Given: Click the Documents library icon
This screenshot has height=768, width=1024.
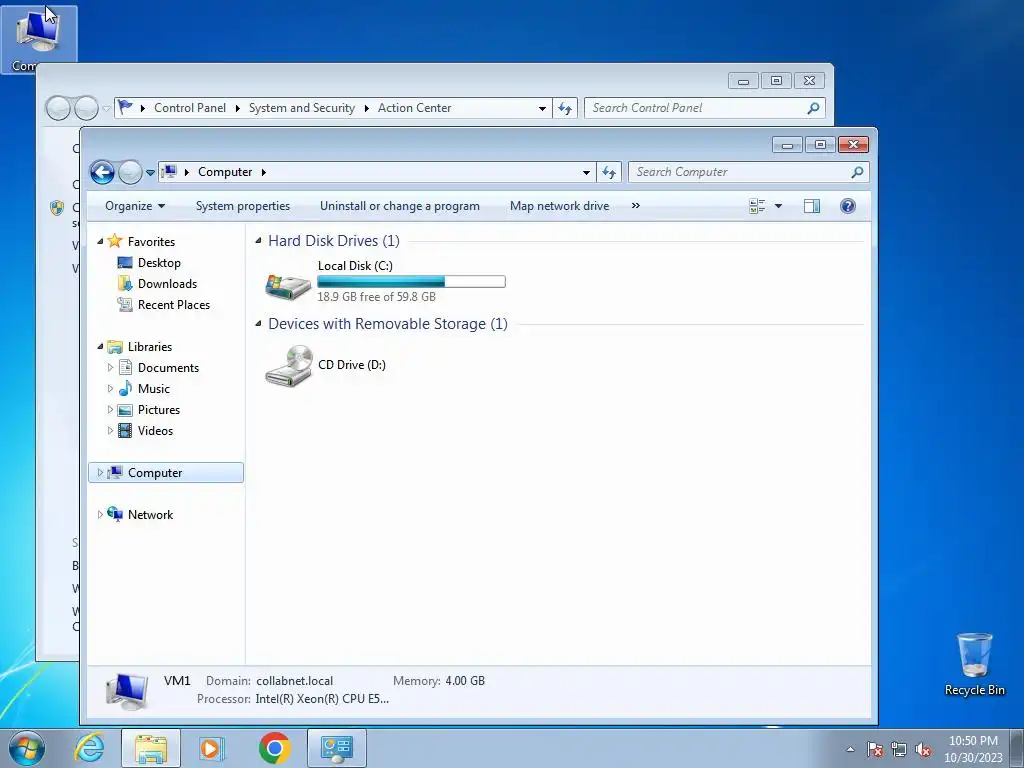Looking at the screenshot, I should point(125,368).
